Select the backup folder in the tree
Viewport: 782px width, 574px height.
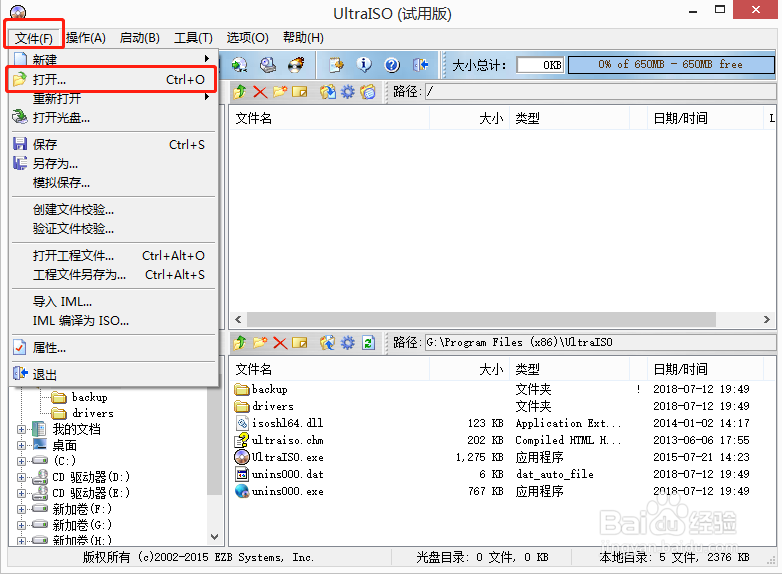pyautogui.click(x=80, y=397)
